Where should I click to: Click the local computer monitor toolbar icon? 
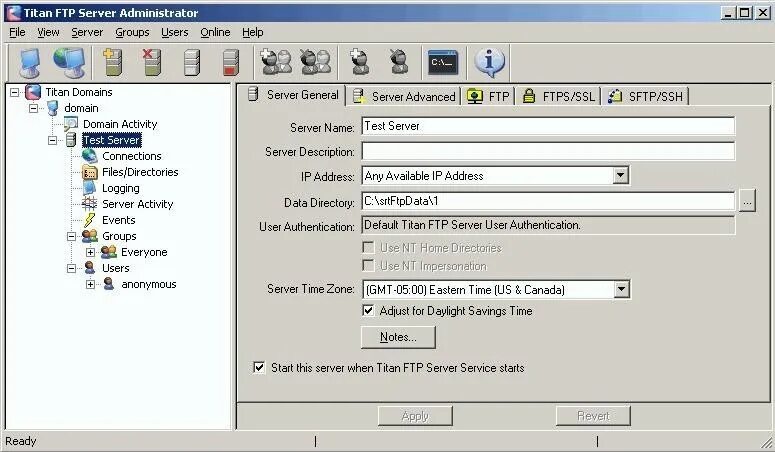pos(30,63)
